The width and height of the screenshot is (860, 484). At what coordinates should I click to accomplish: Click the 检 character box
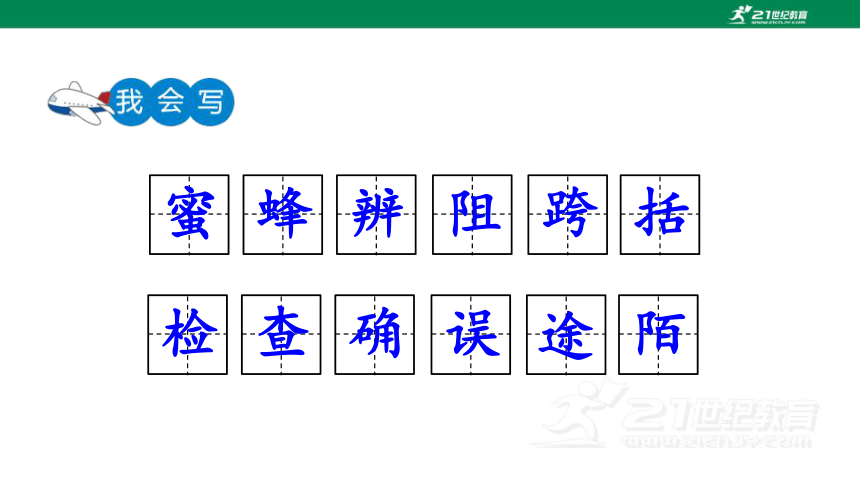[188, 335]
